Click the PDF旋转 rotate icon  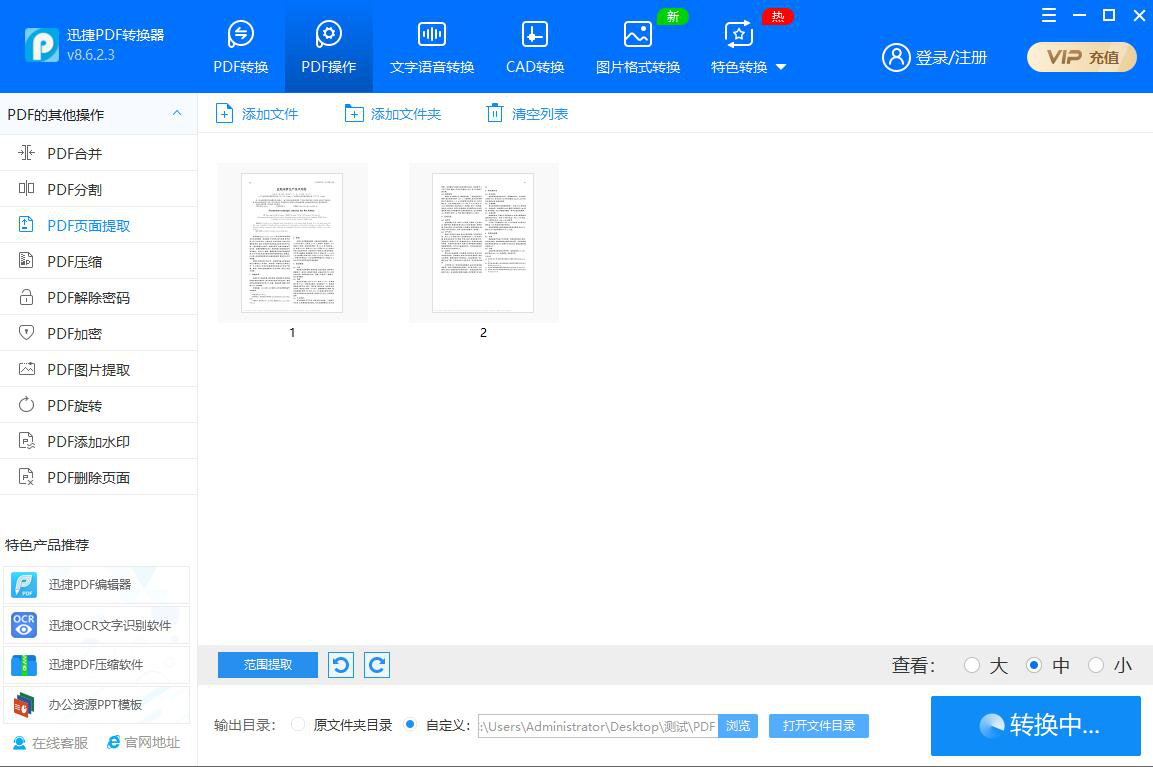[x=26, y=405]
